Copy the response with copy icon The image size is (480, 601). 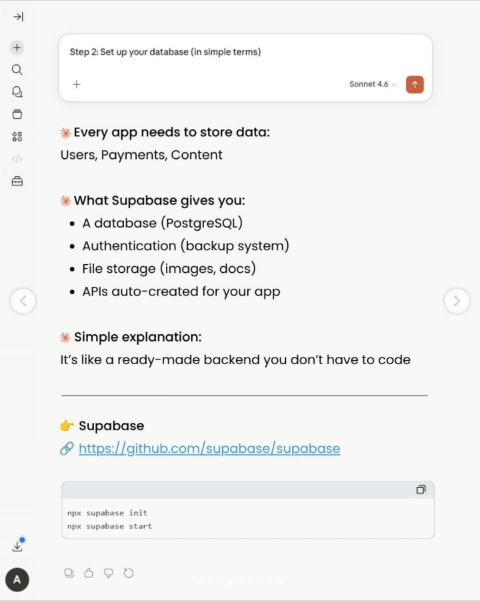[x=69, y=573]
